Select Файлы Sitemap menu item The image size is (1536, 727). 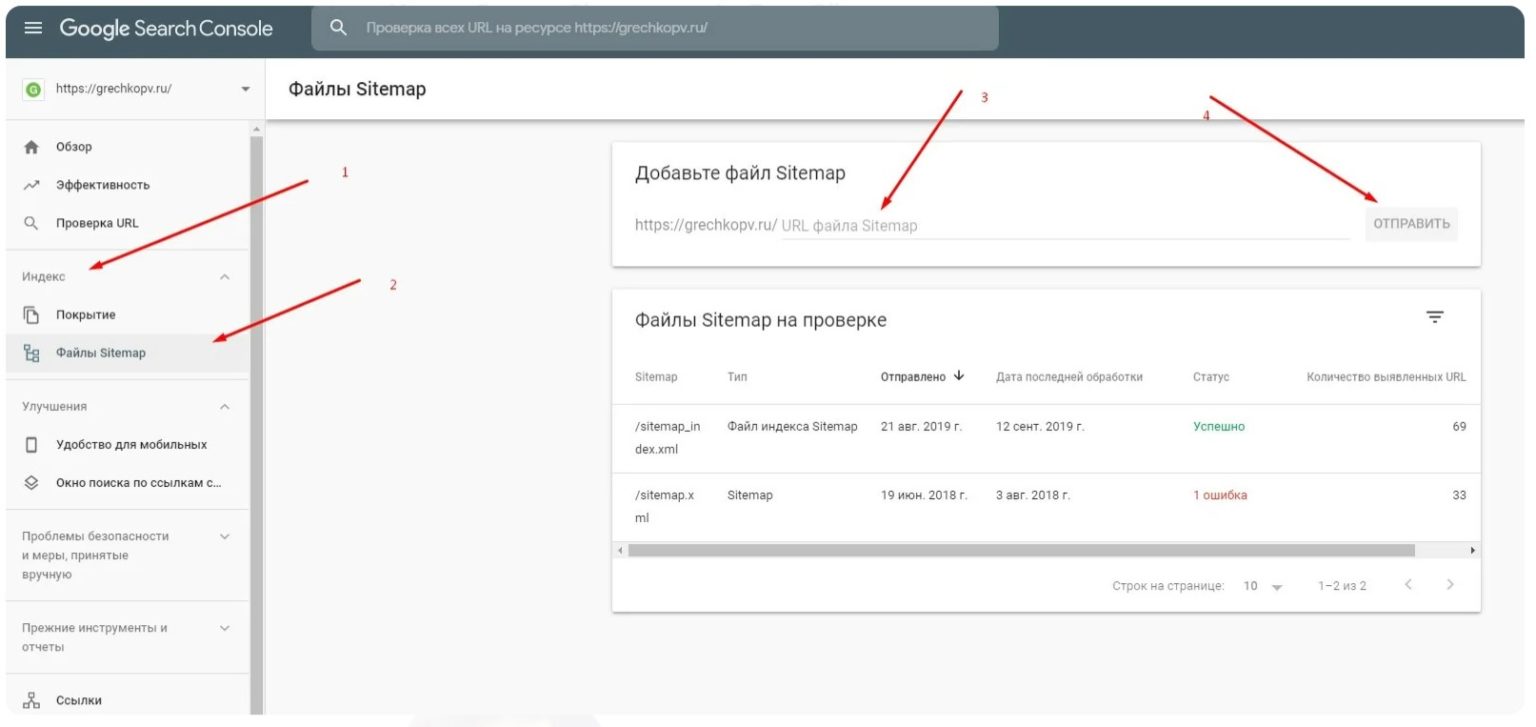coord(128,353)
